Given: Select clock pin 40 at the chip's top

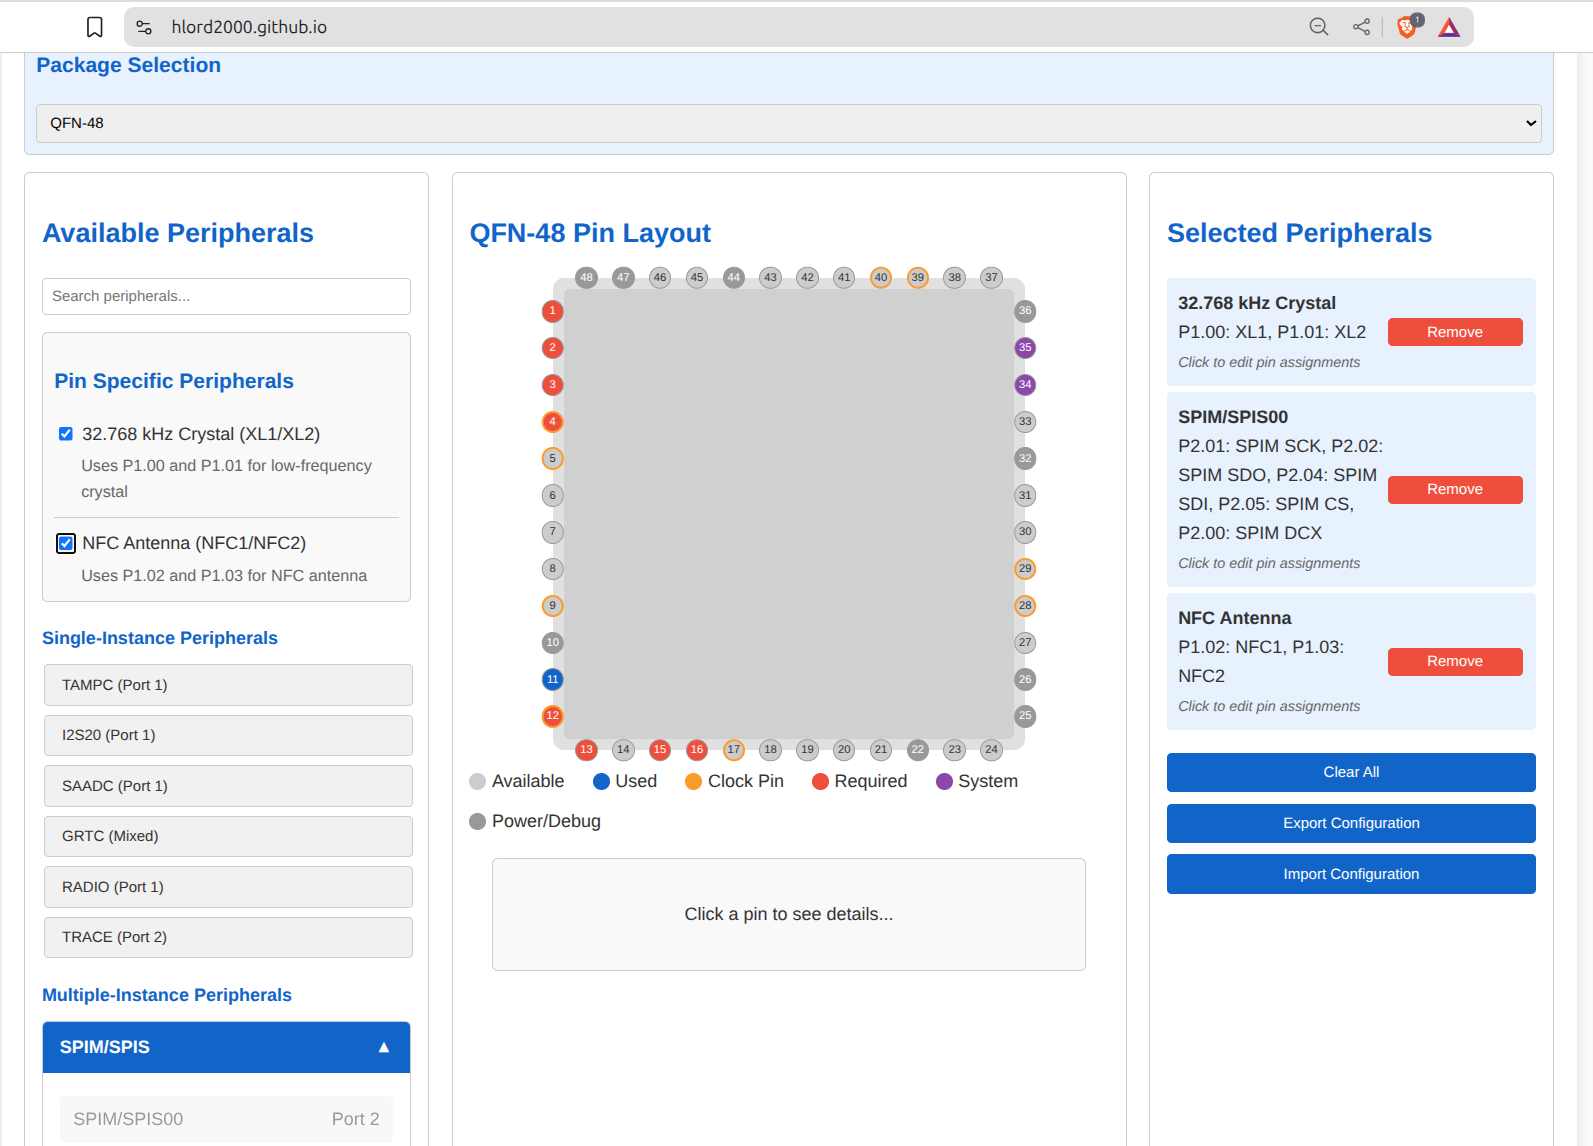Looking at the screenshot, I should (881, 278).
